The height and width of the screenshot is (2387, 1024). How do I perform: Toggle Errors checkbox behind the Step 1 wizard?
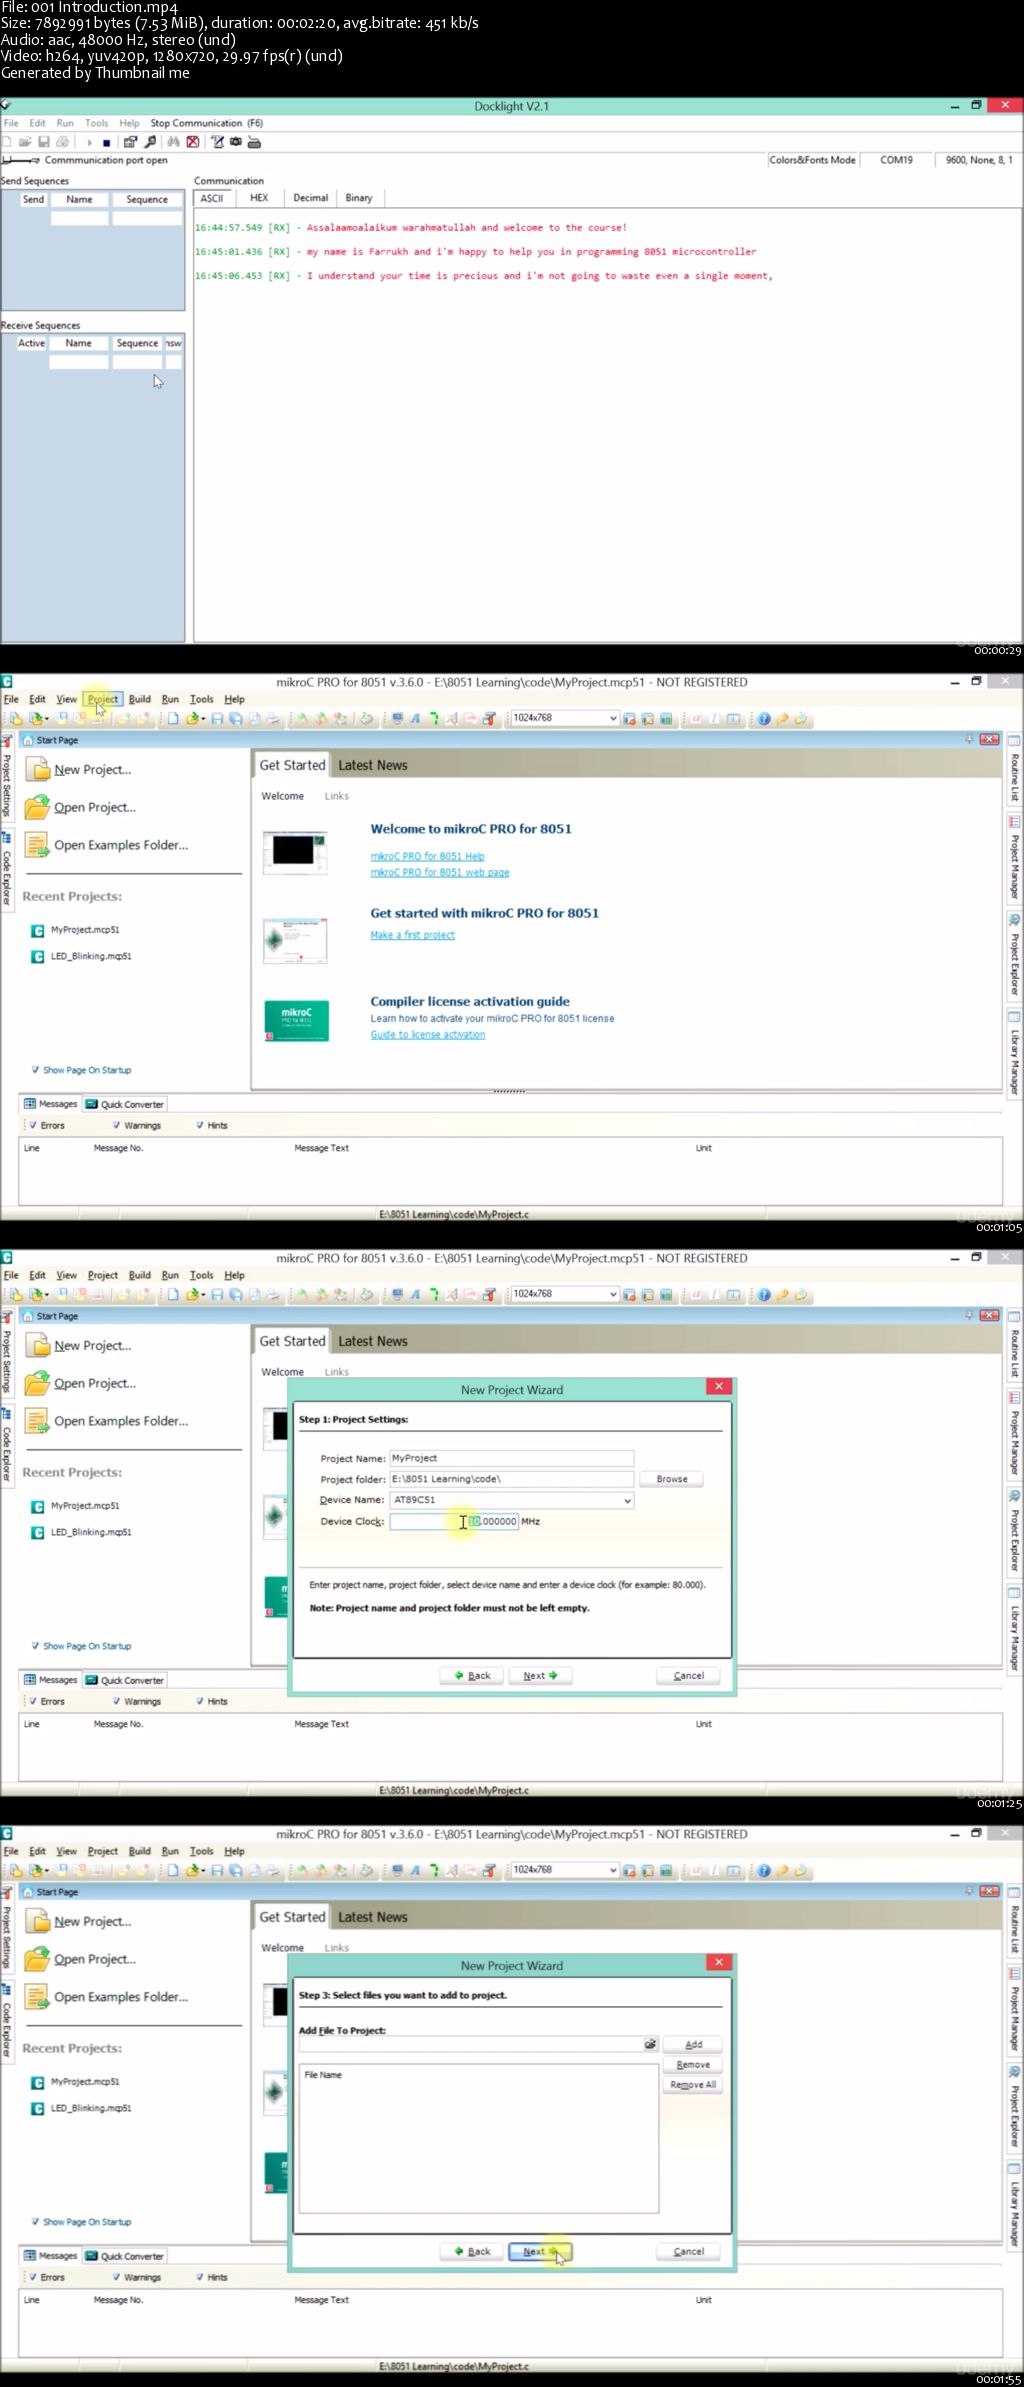pyautogui.click(x=32, y=1701)
